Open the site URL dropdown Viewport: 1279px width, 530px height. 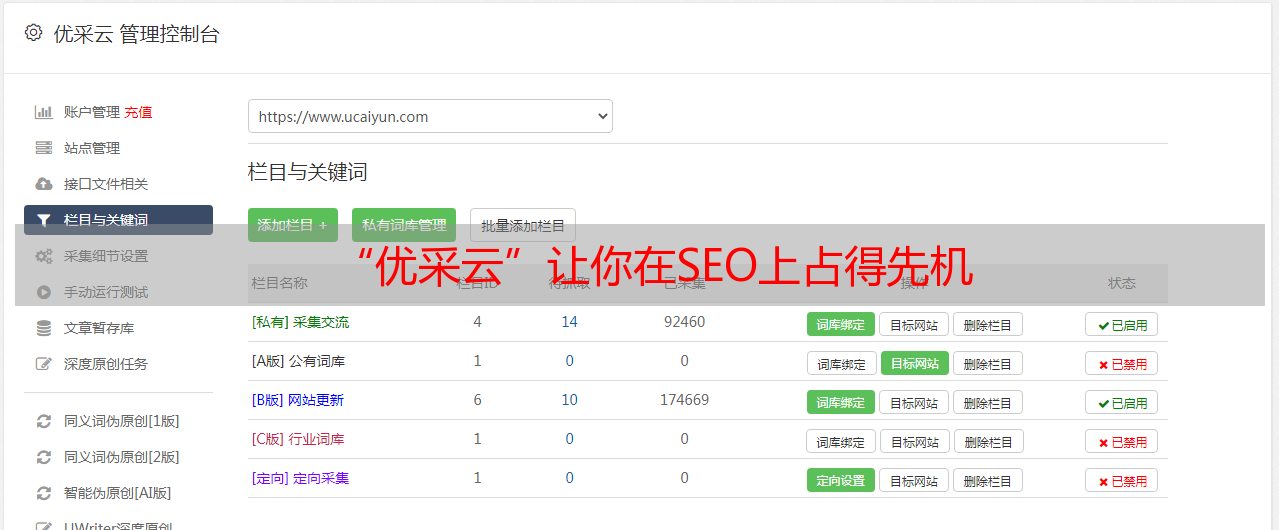point(430,116)
